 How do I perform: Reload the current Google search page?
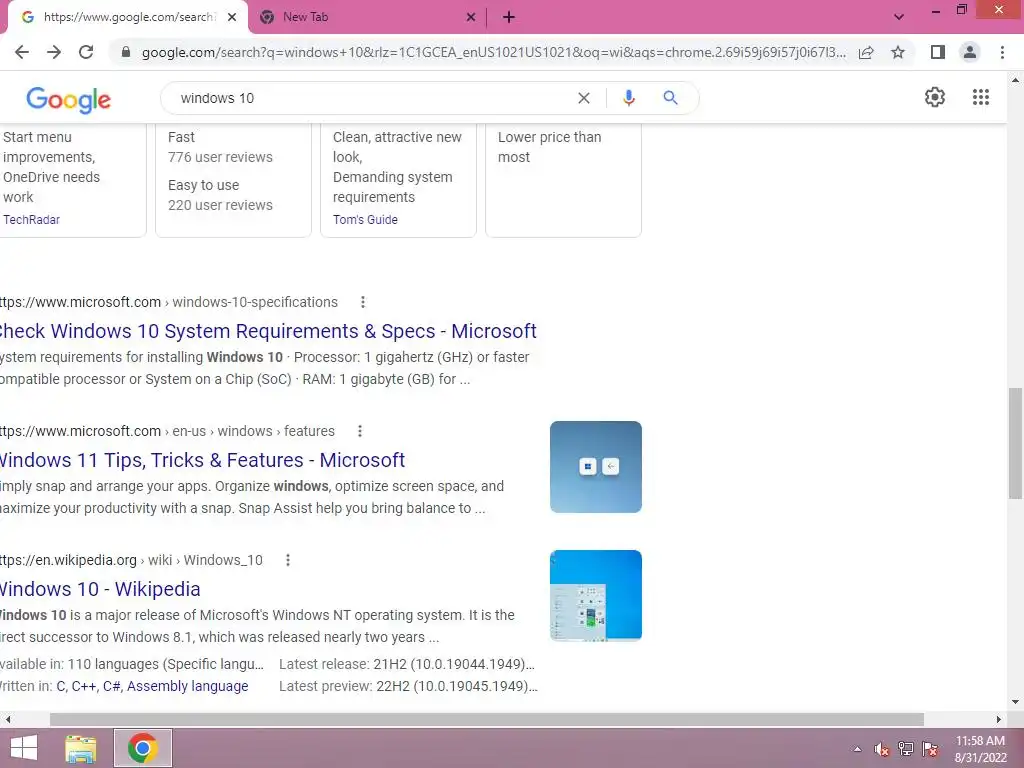tap(86, 52)
